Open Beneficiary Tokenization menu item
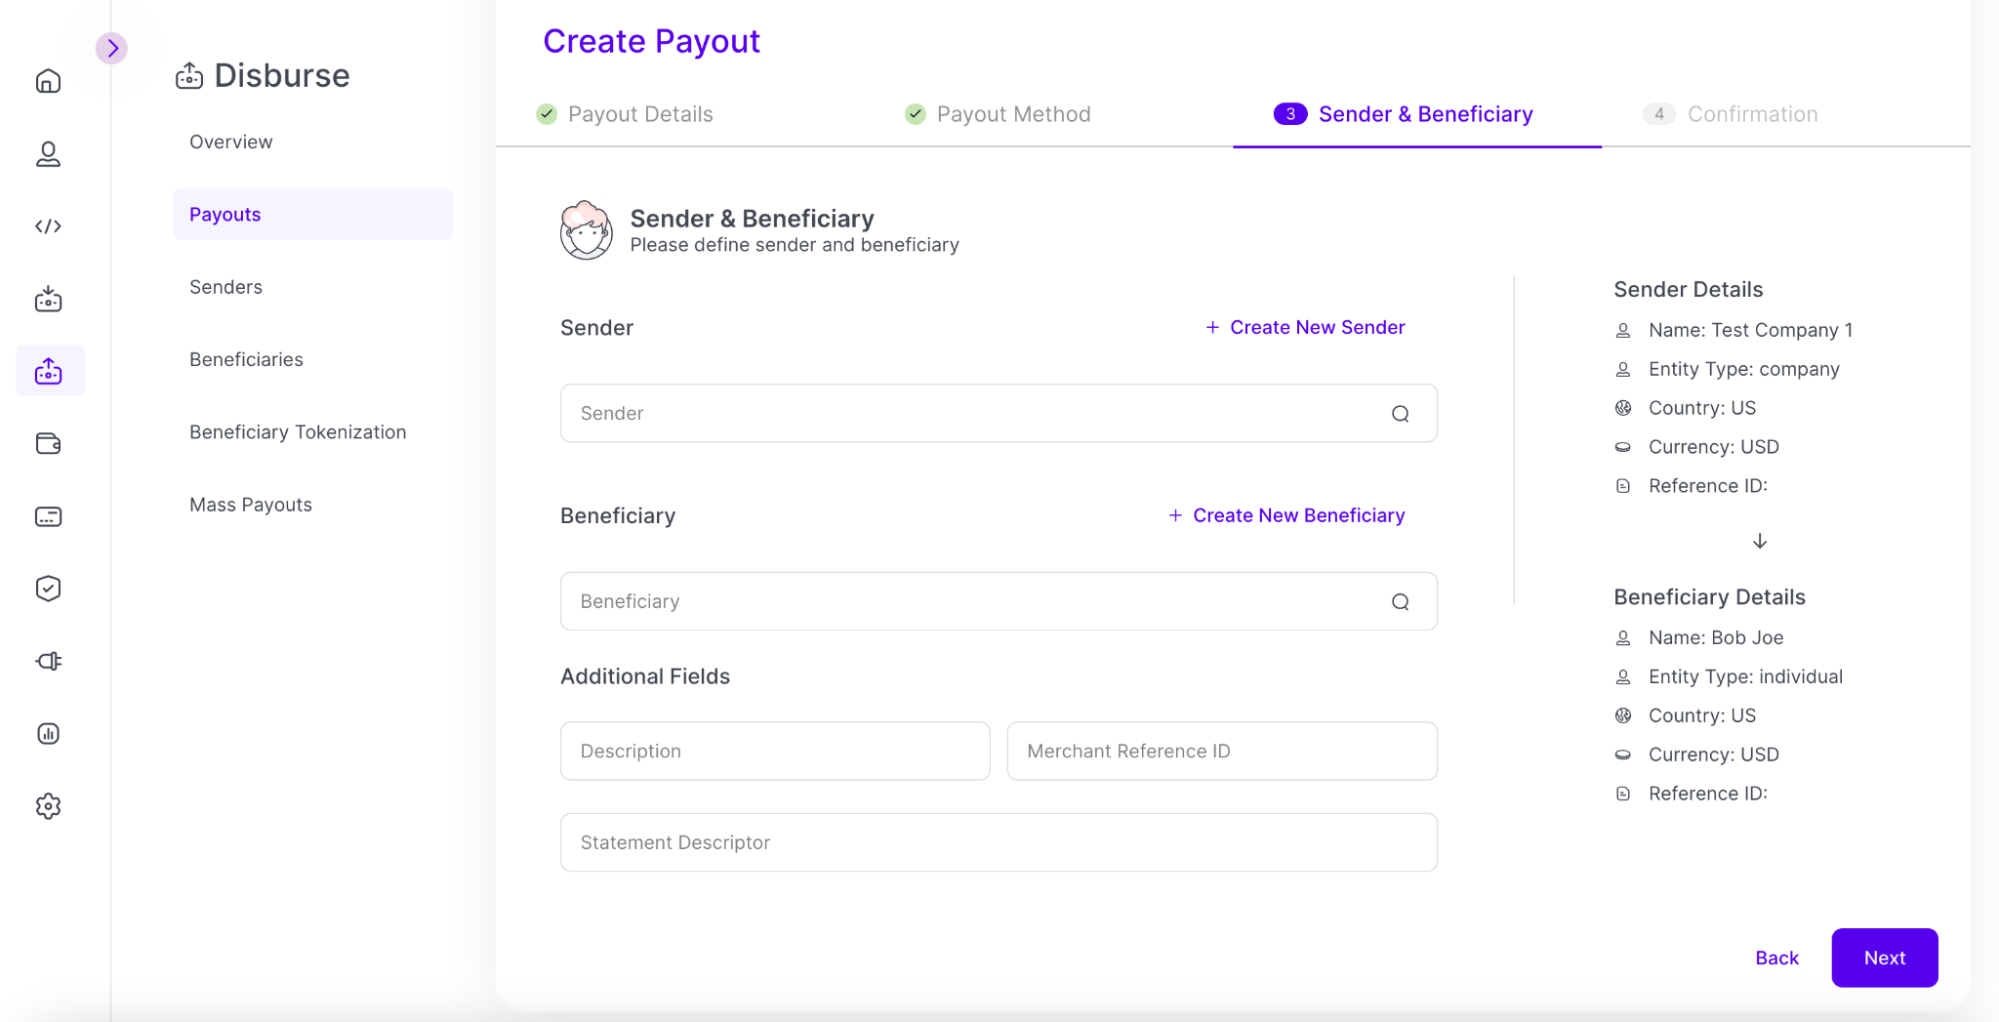The width and height of the screenshot is (1999, 1022). (298, 432)
